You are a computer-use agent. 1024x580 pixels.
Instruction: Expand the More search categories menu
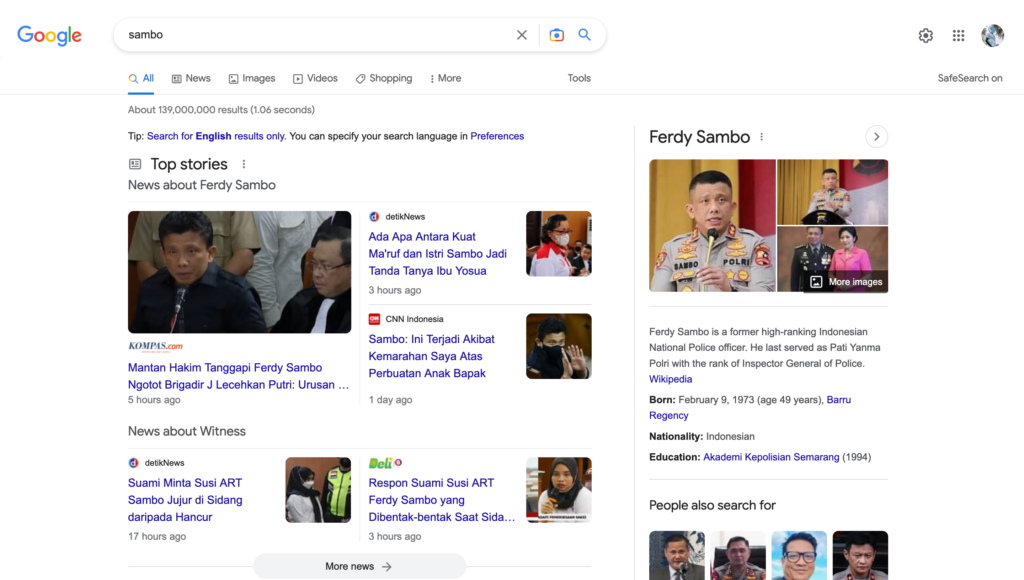(445, 78)
